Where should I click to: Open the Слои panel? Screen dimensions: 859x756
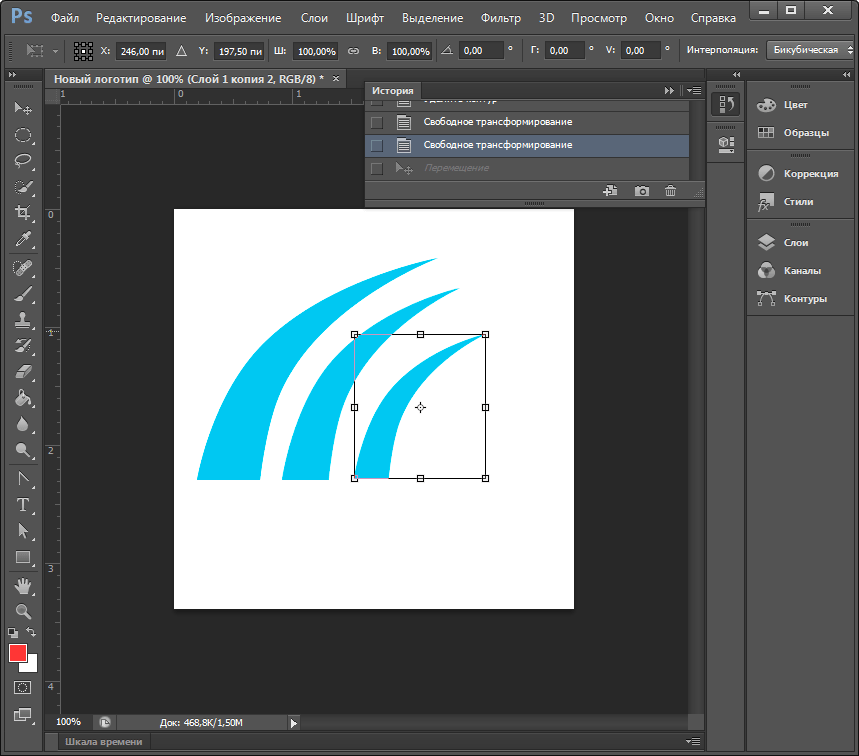pyautogui.click(x=796, y=242)
